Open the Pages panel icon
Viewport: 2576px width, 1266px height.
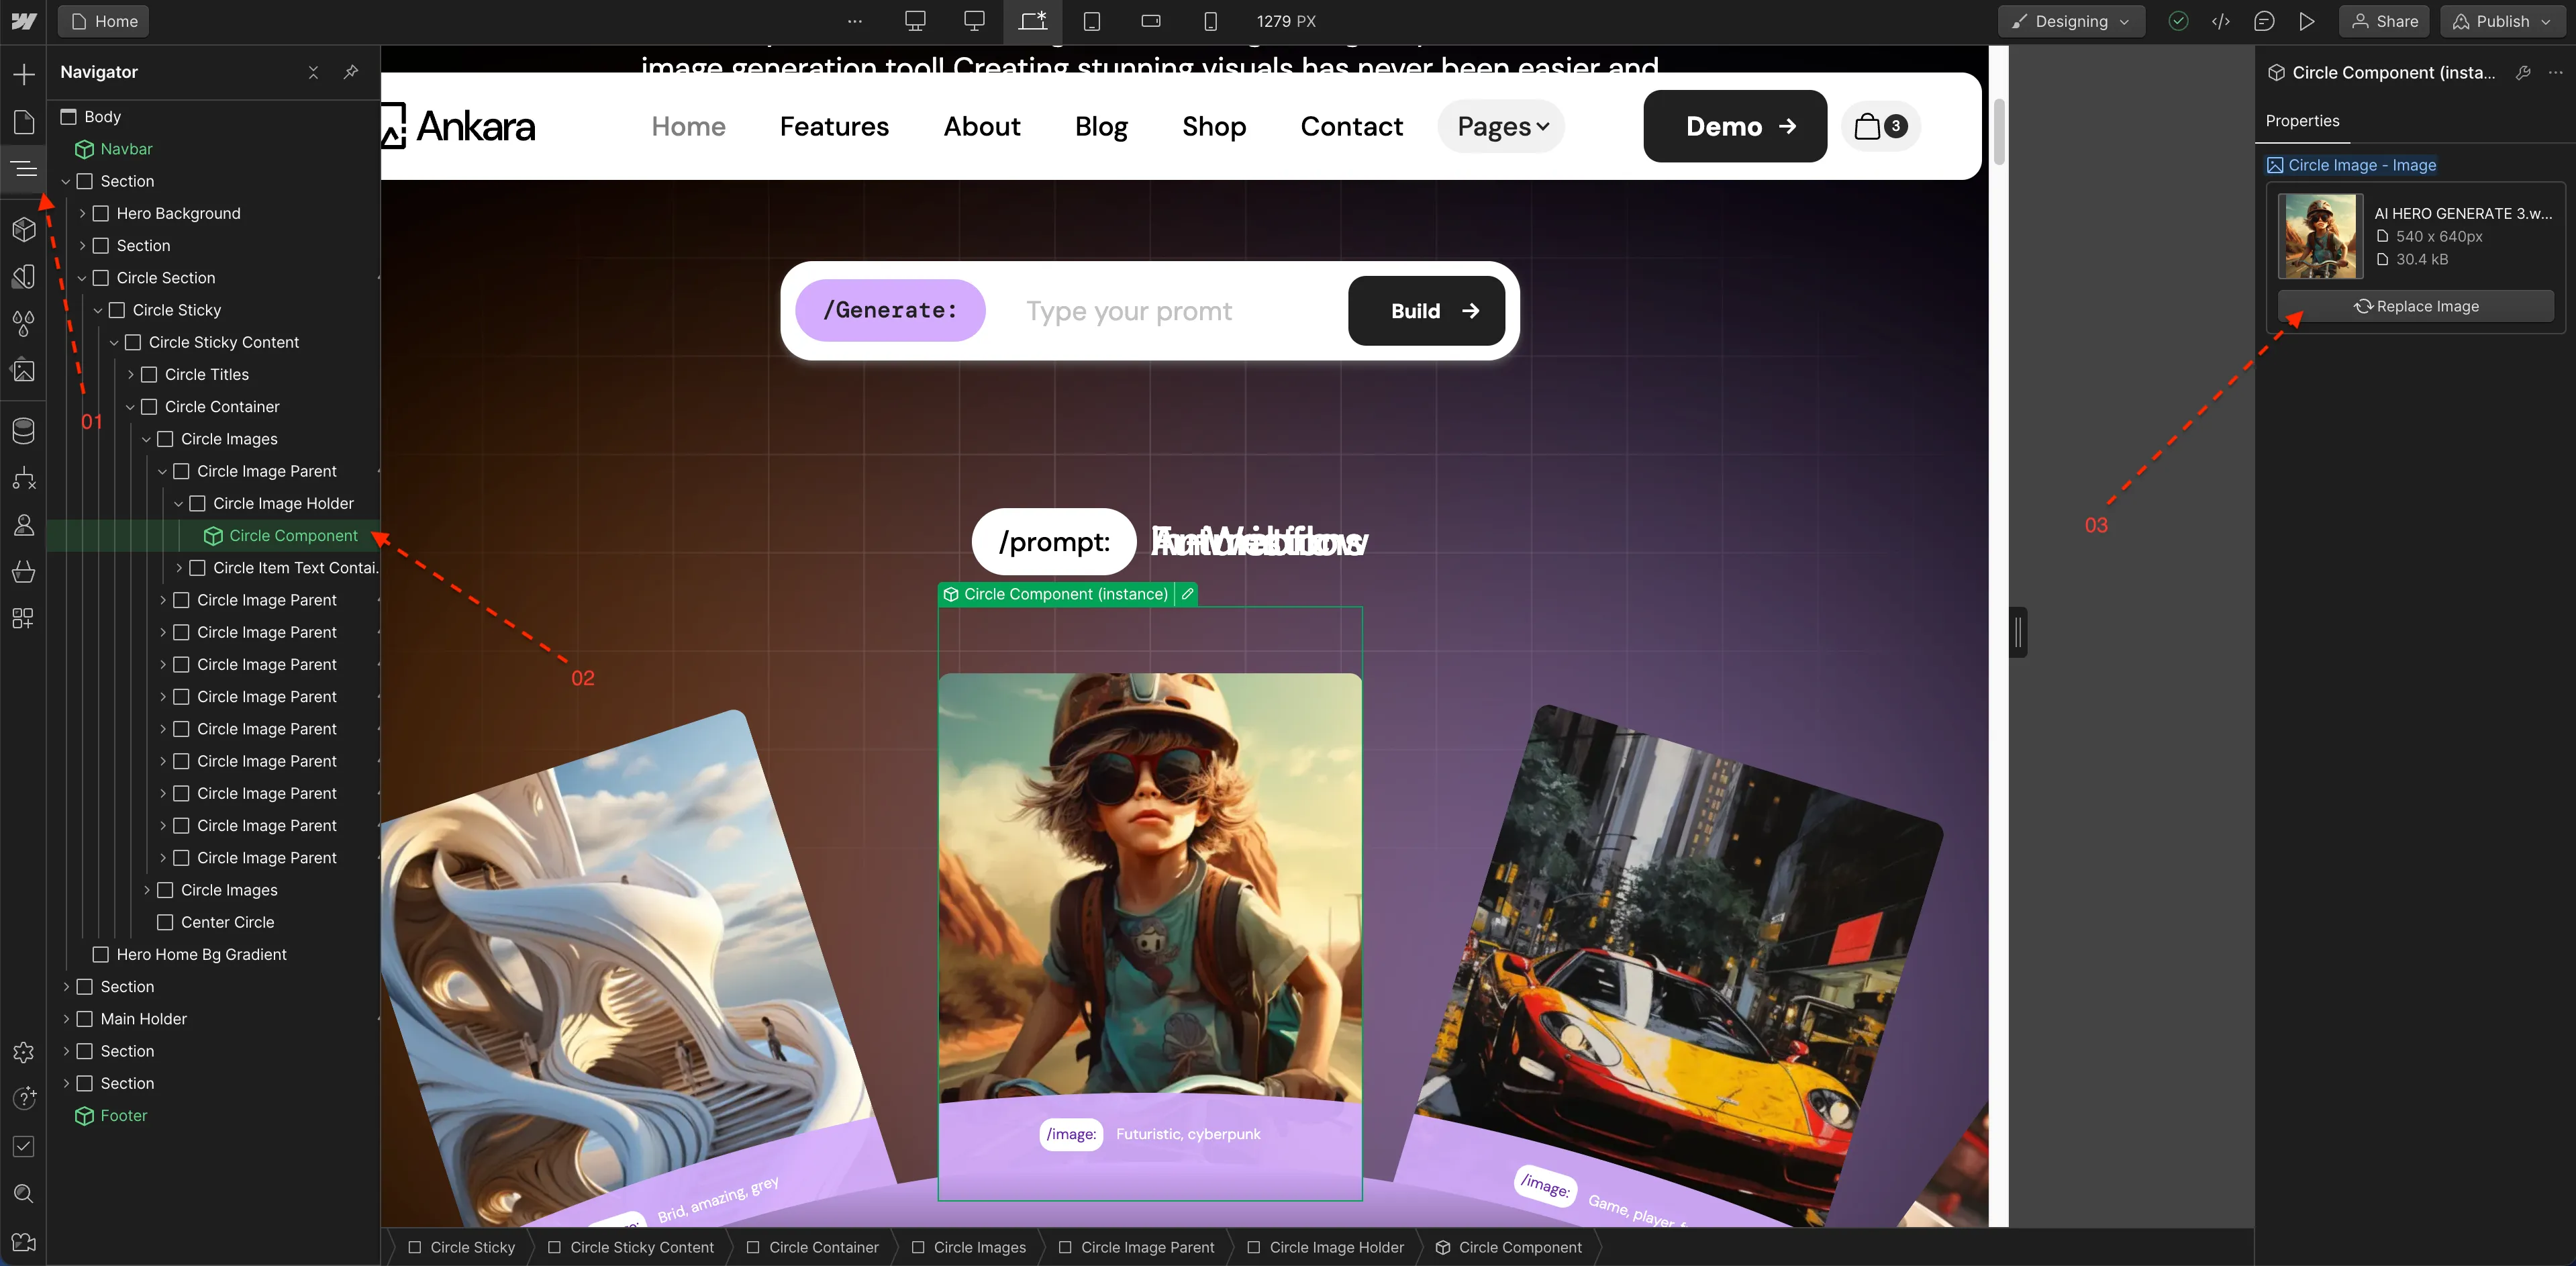[x=24, y=122]
